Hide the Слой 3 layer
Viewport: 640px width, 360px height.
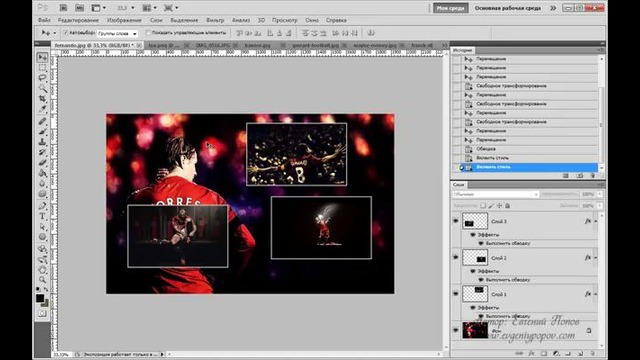[456, 221]
